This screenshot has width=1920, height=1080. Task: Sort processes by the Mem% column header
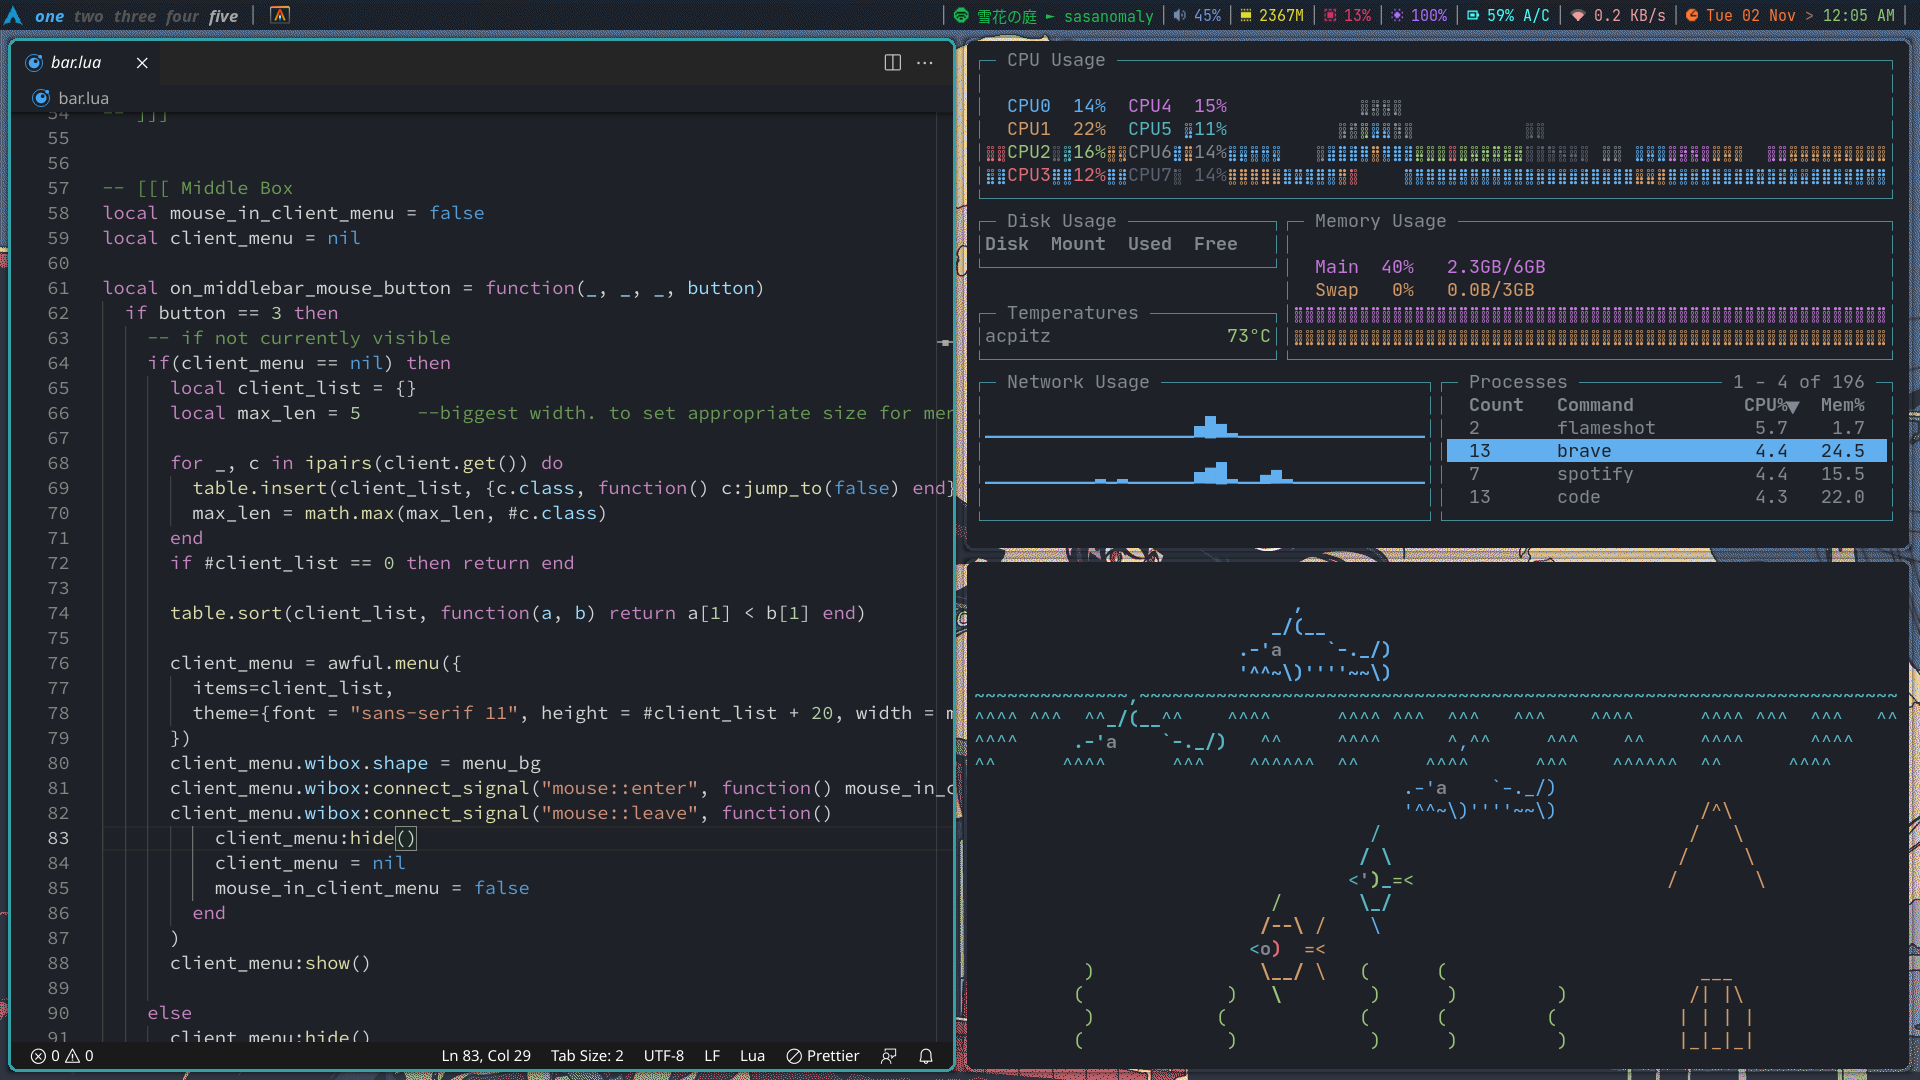tap(1842, 405)
